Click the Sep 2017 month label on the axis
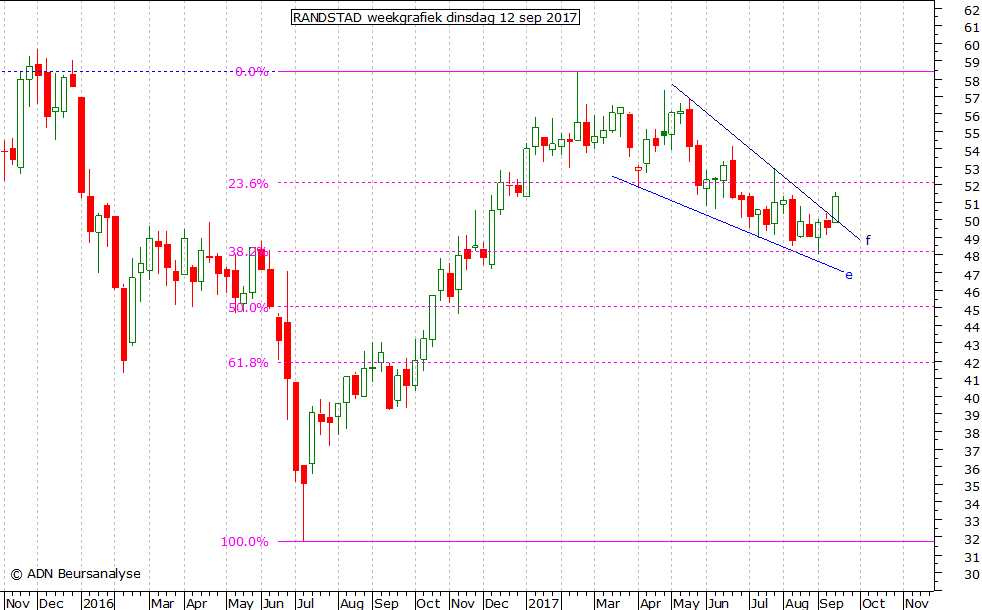 (832, 603)
